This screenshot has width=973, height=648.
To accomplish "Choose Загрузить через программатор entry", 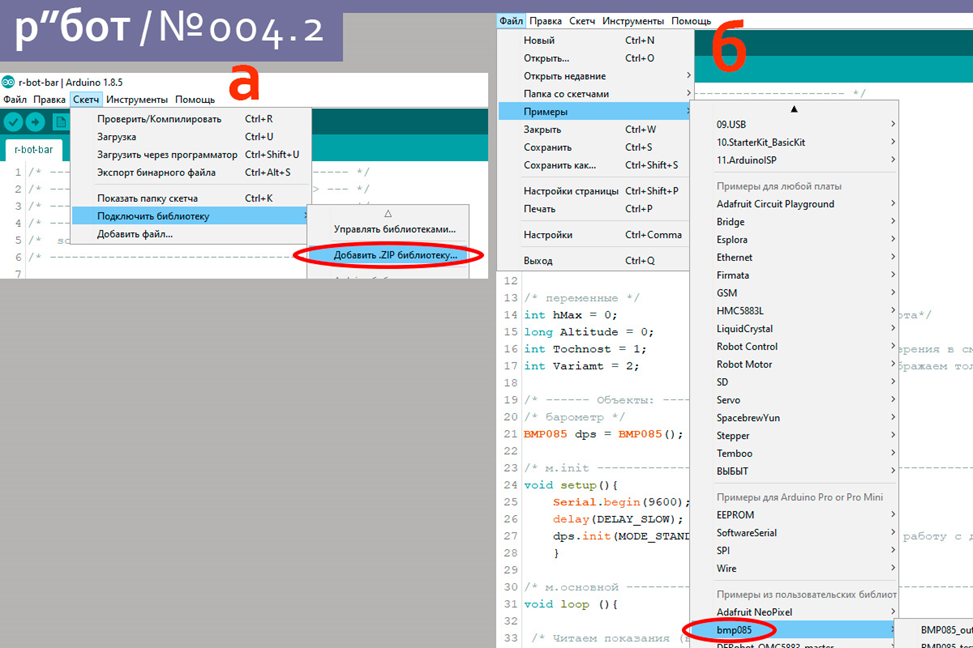I will coord(191,155).
